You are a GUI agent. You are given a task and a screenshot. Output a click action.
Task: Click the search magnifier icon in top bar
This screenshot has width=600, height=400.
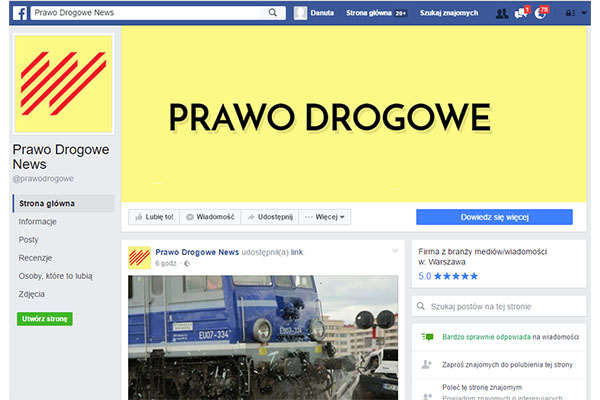pyautogui.click(x=272, y=13)
